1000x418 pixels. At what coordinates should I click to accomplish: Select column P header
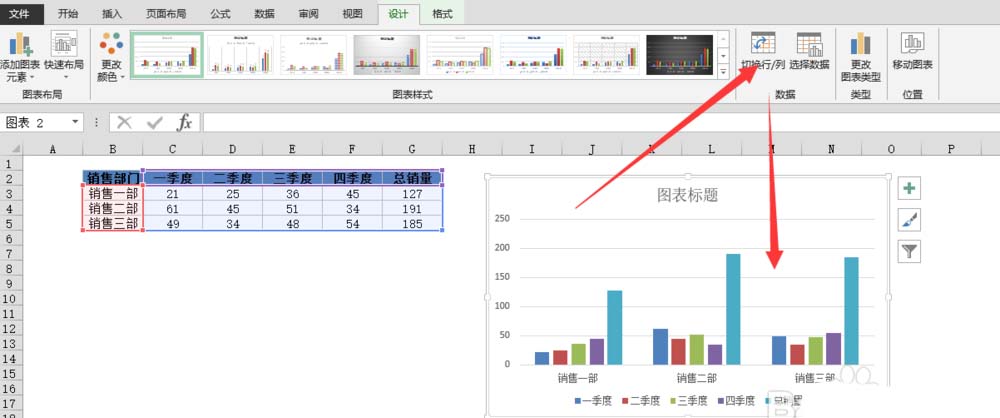951,149
